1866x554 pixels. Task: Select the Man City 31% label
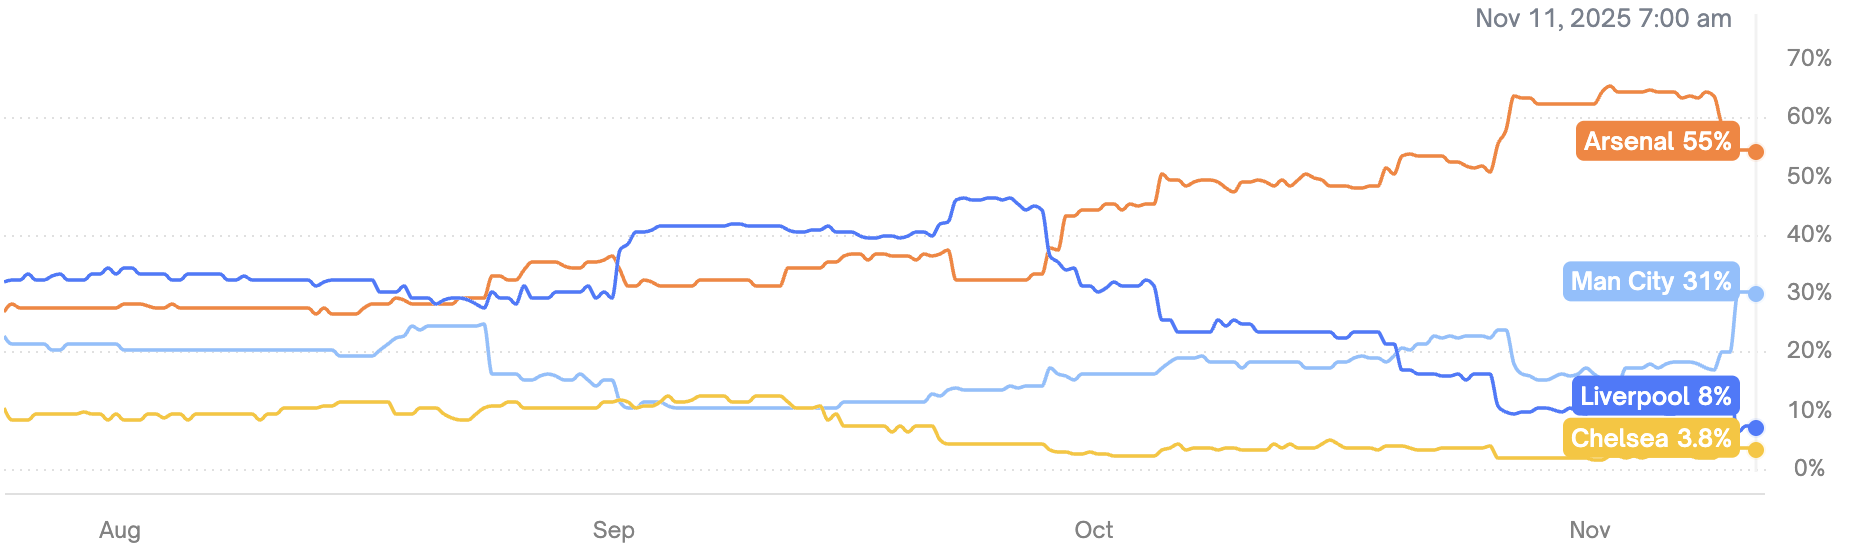1650,281
